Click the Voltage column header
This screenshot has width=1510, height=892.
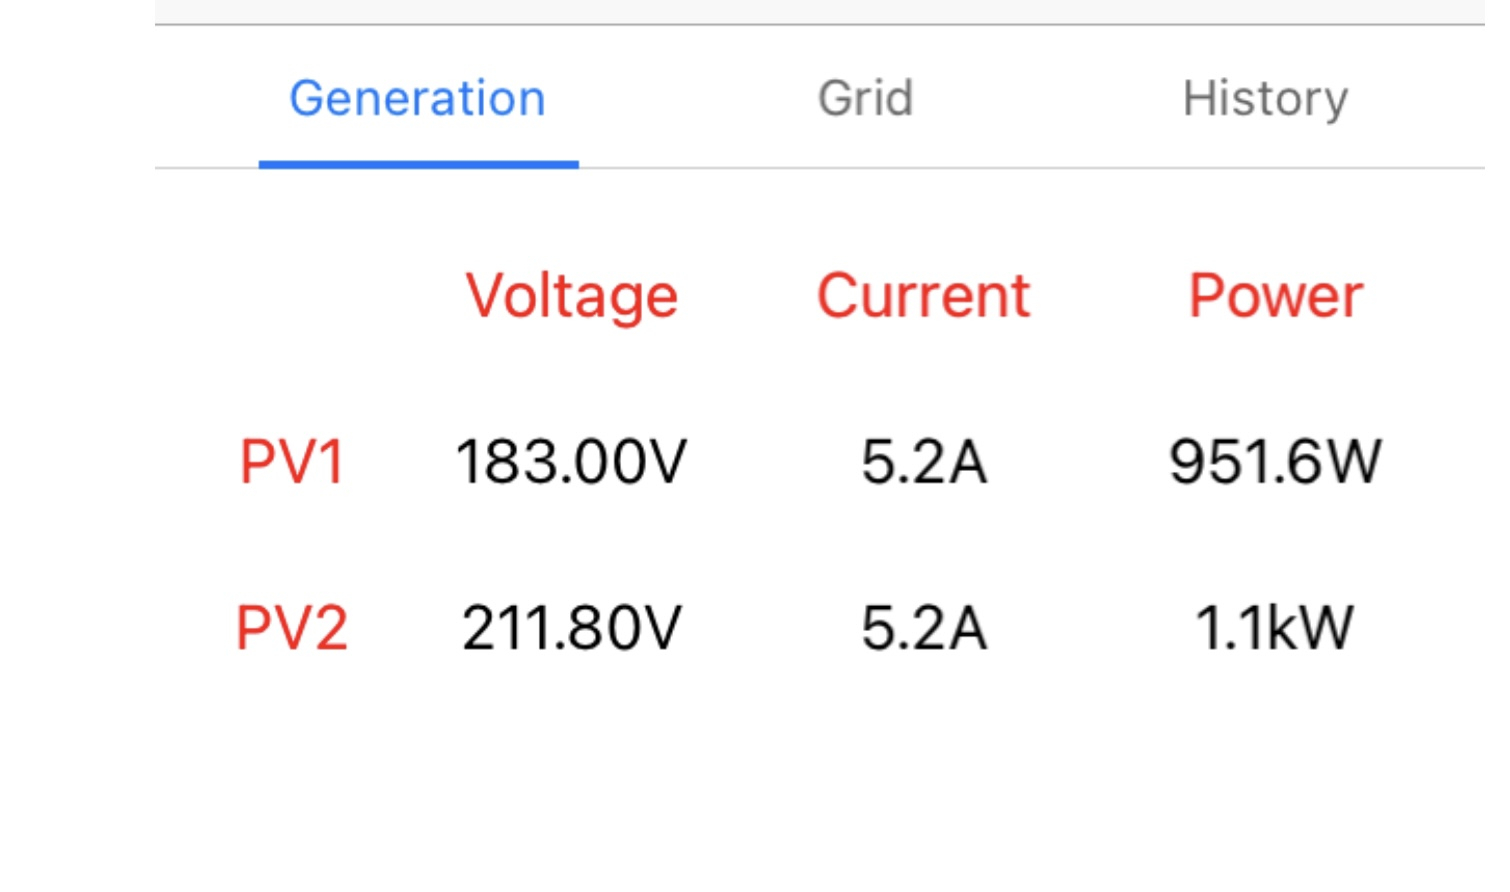(x=572, y=296)
